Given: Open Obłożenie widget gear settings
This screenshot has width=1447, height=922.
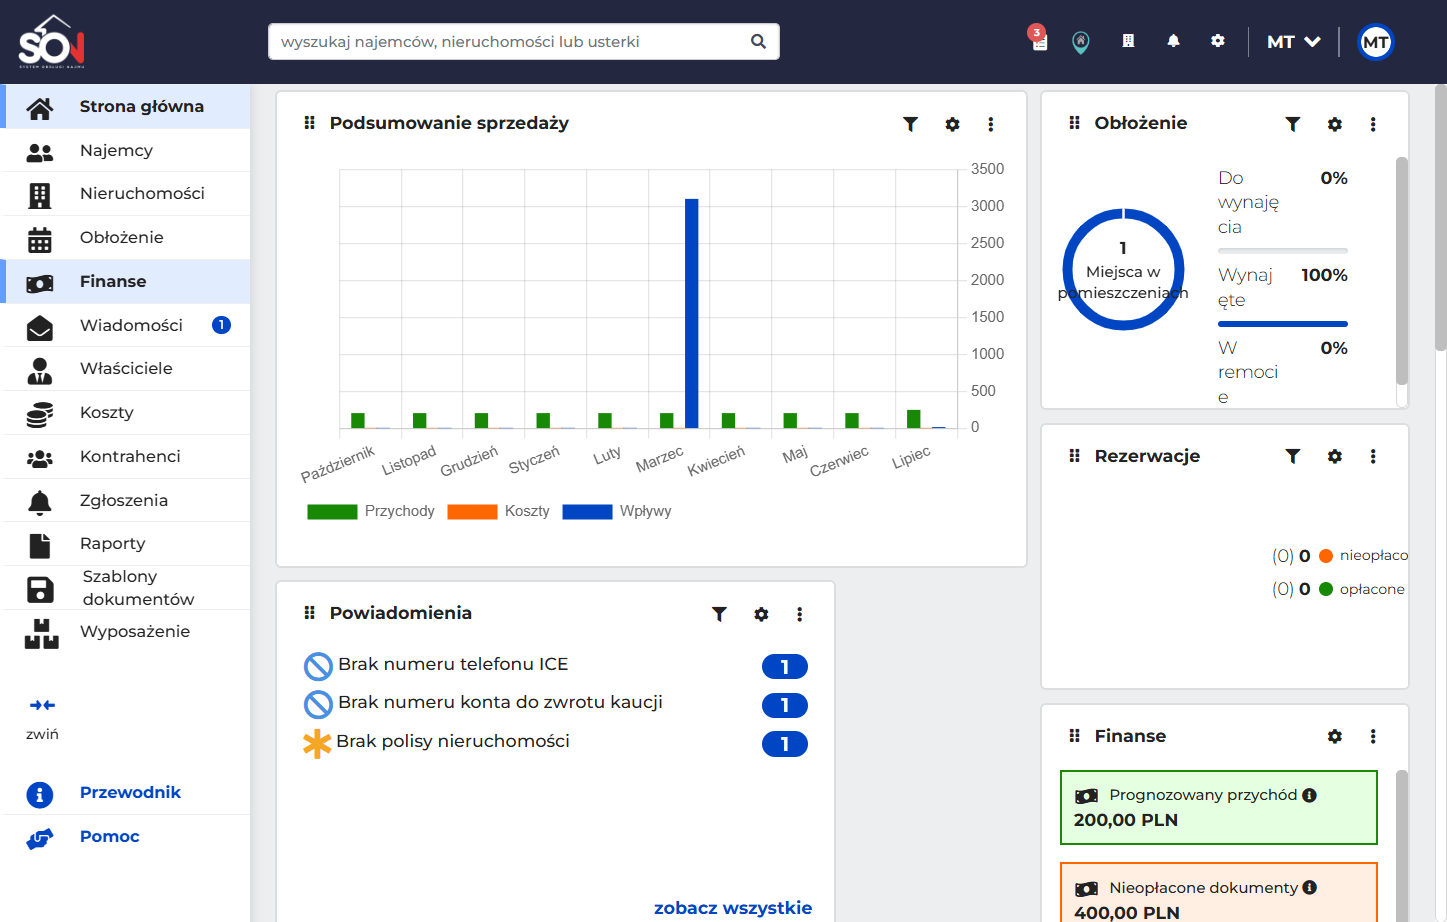Looking at the screenshot, I should point(1335,124).
